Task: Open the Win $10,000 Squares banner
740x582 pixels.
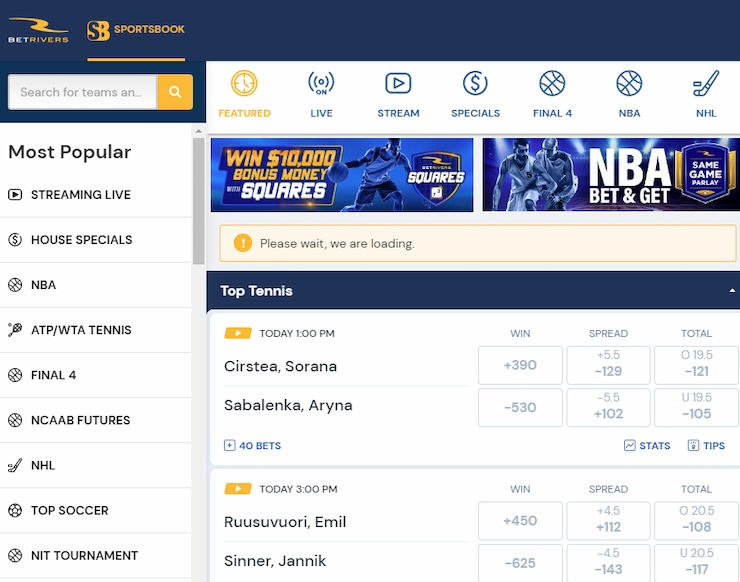Action: (x=342, y=175)
